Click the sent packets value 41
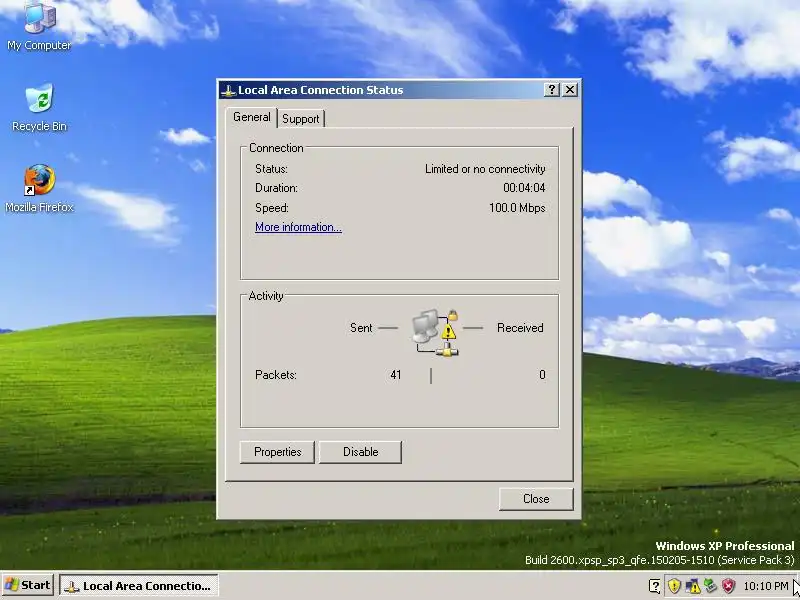 tap(396, 375)
